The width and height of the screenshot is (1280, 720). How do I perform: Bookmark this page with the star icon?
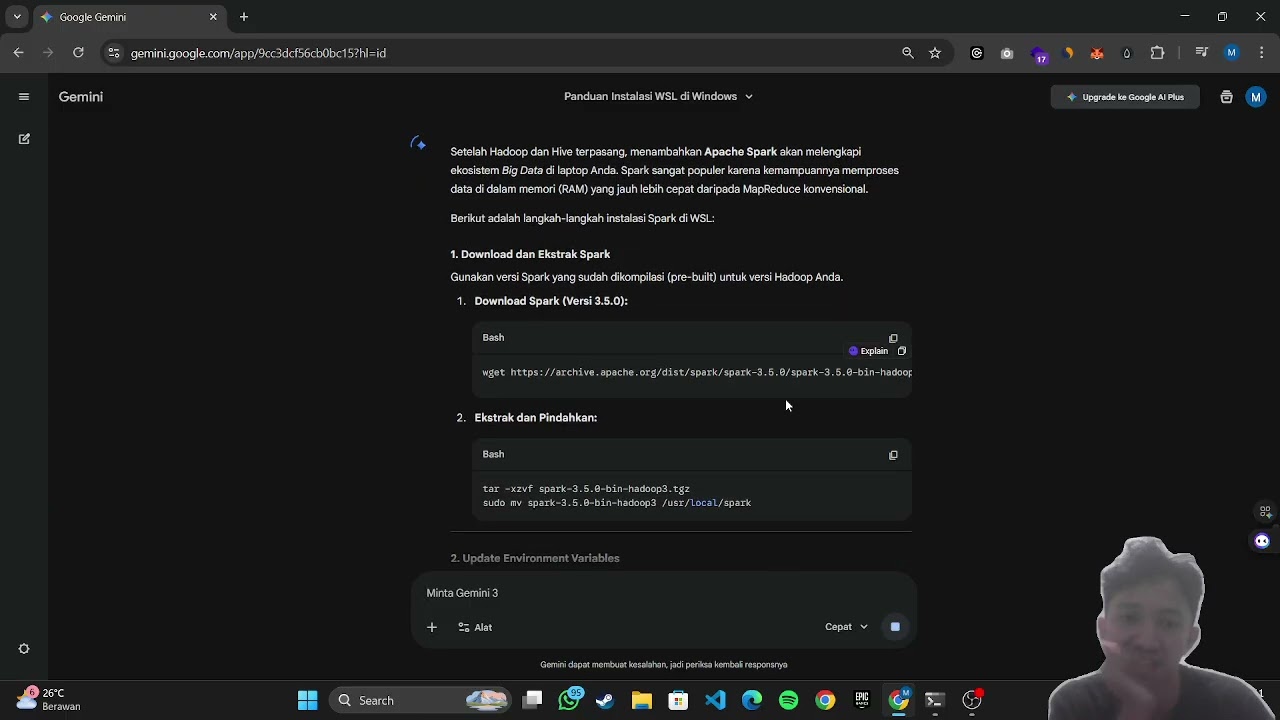coord(935,53)
